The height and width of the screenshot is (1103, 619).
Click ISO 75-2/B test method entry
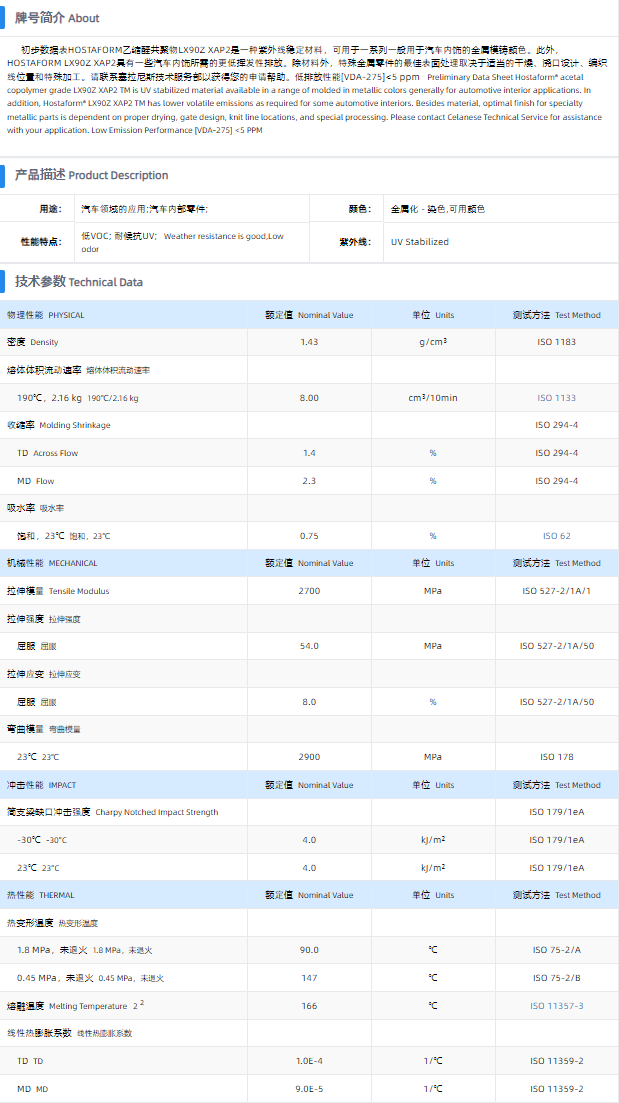point(557,978)
